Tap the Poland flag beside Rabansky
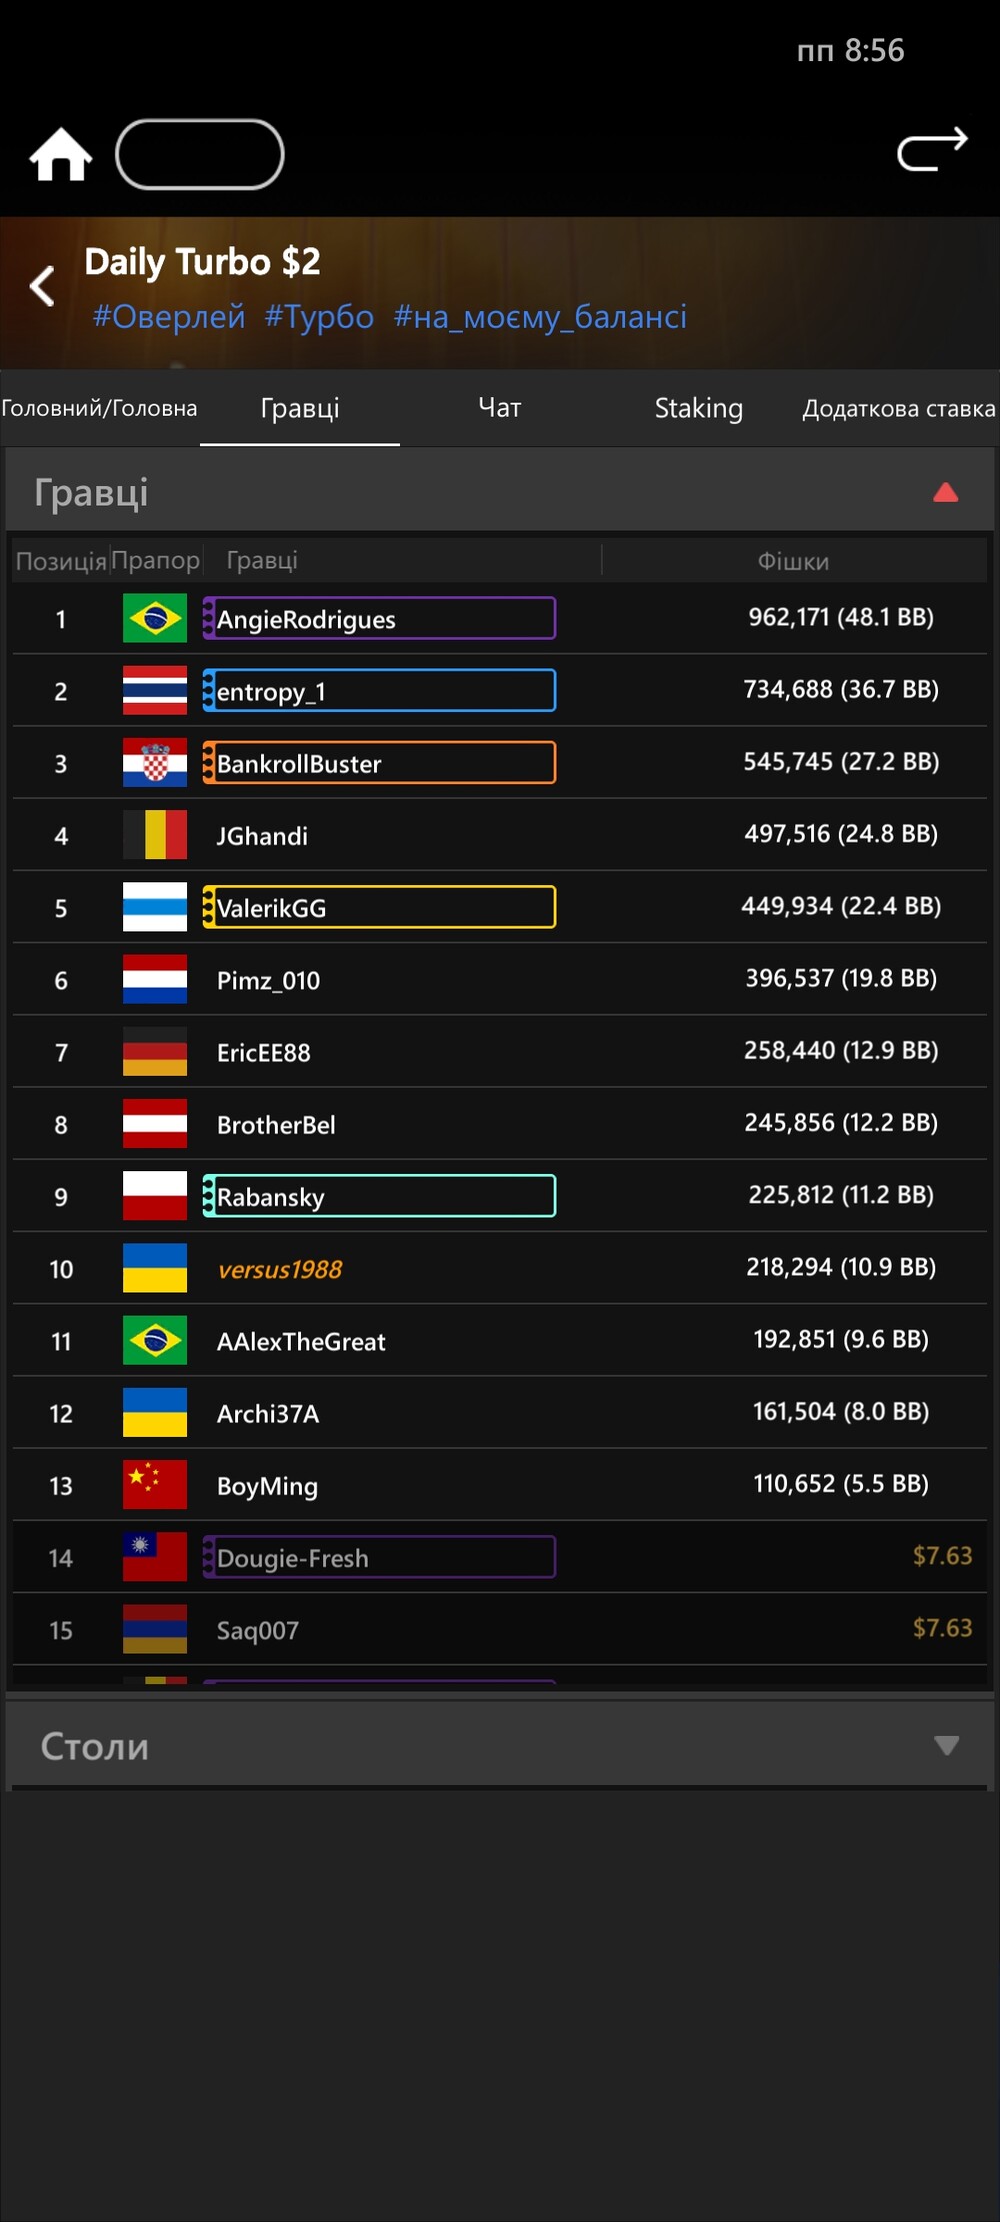Screen dimensions: 1000x2222 [155, 1196]
